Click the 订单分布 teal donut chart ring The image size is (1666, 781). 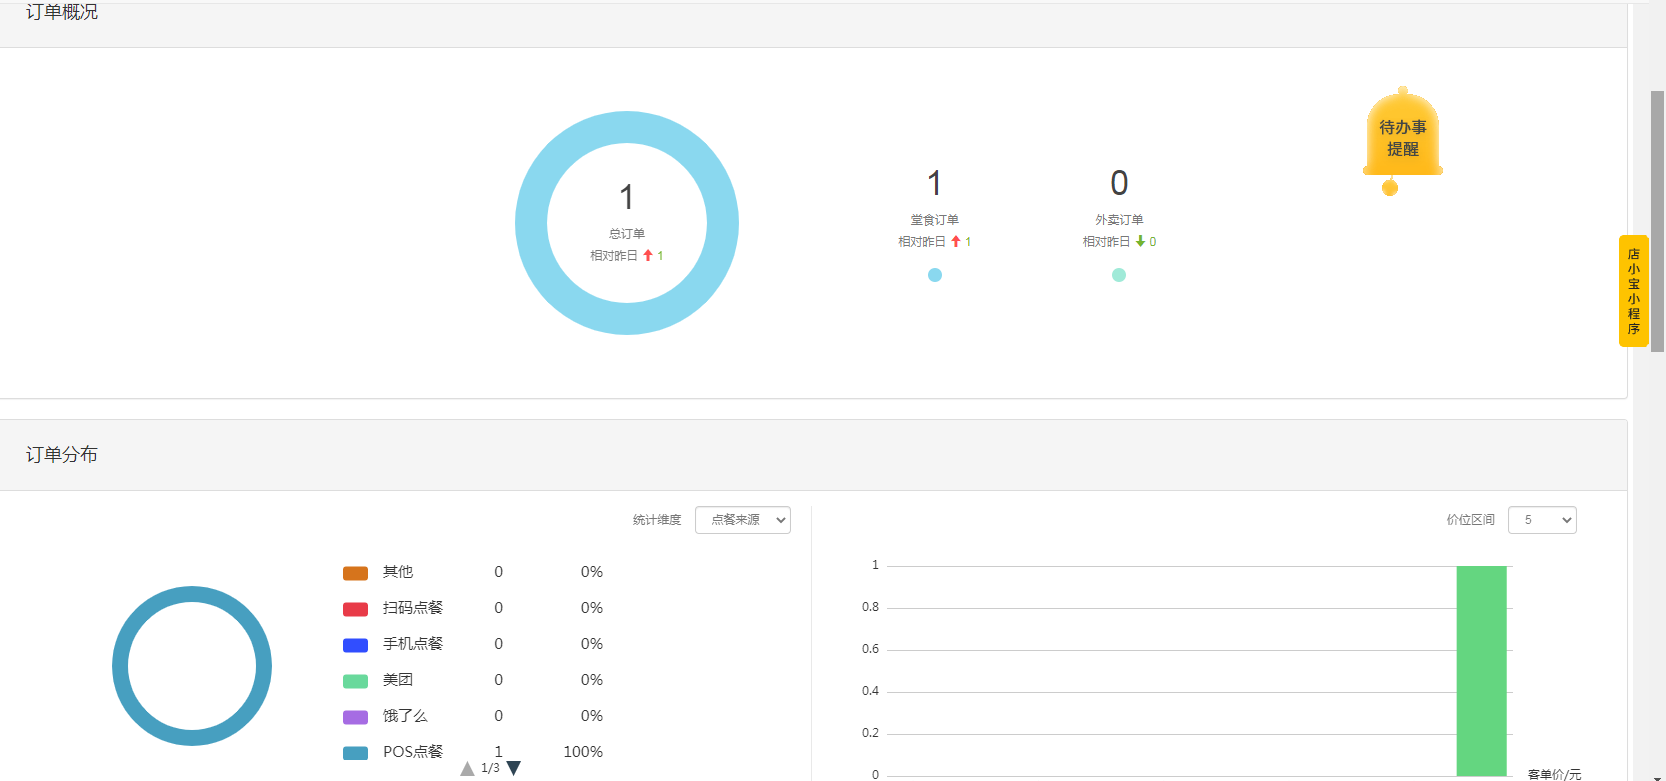pos(120,666)
